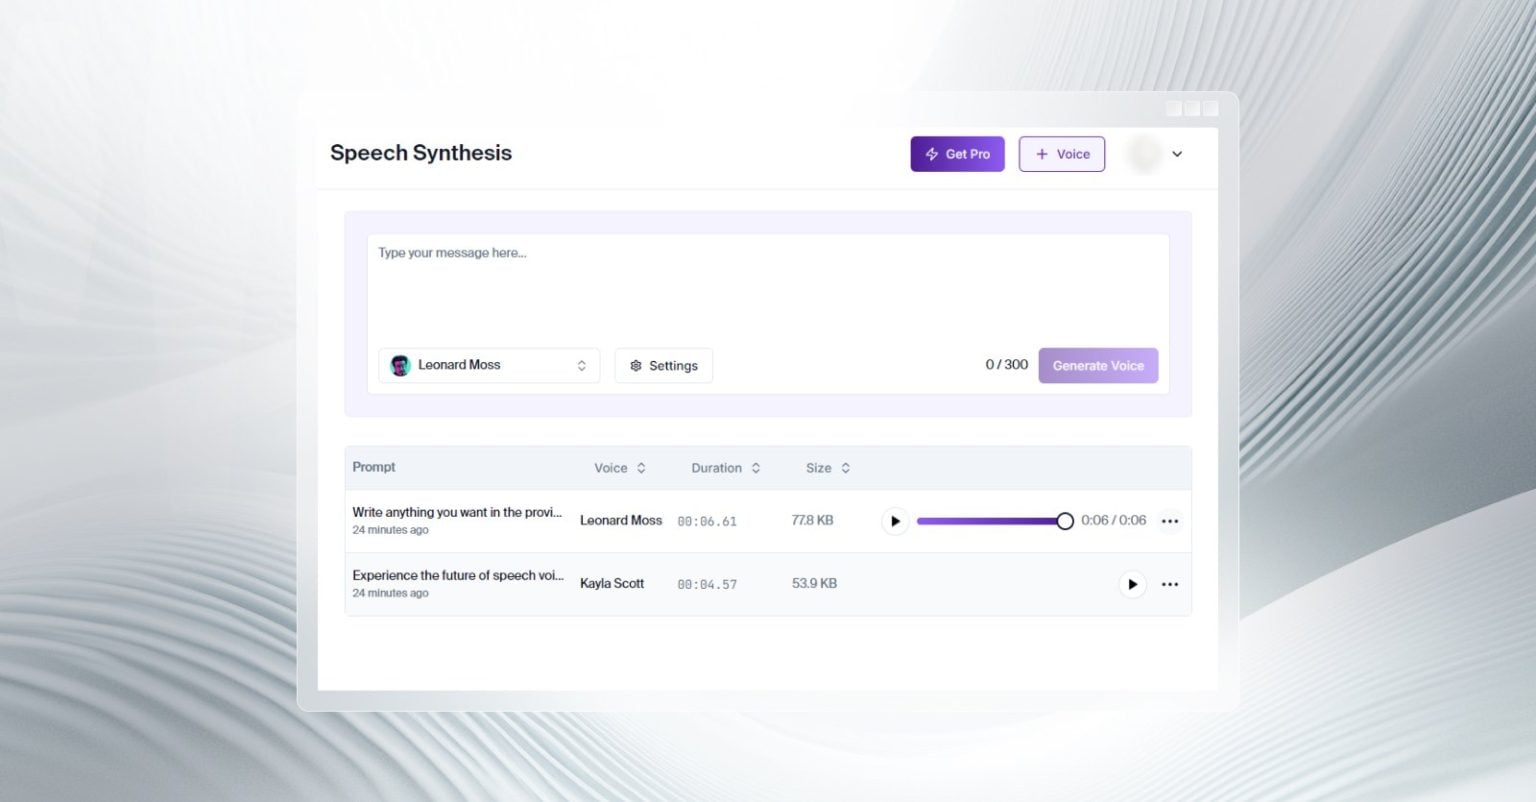Open options menu for Leonard Moss recording
This screenshot has width=1536, height=802.
(1170, 521)
